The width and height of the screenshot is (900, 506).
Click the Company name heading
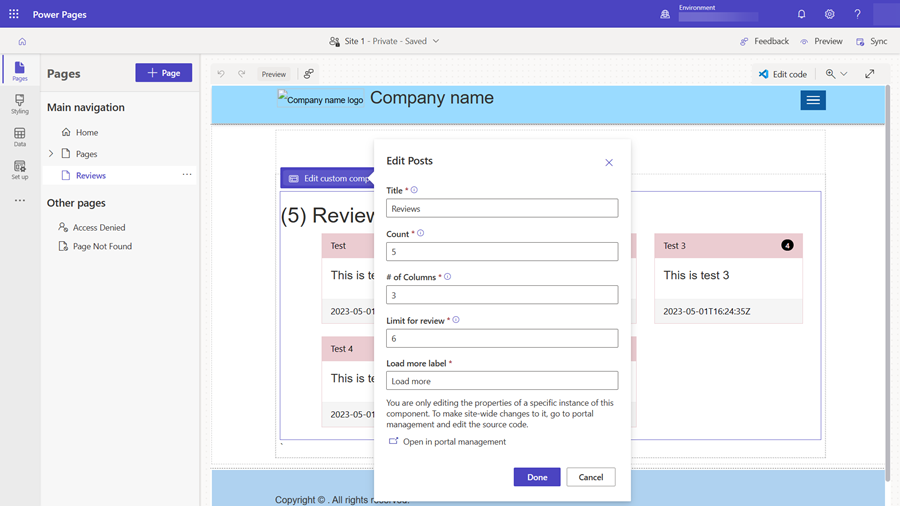point(432,98)
